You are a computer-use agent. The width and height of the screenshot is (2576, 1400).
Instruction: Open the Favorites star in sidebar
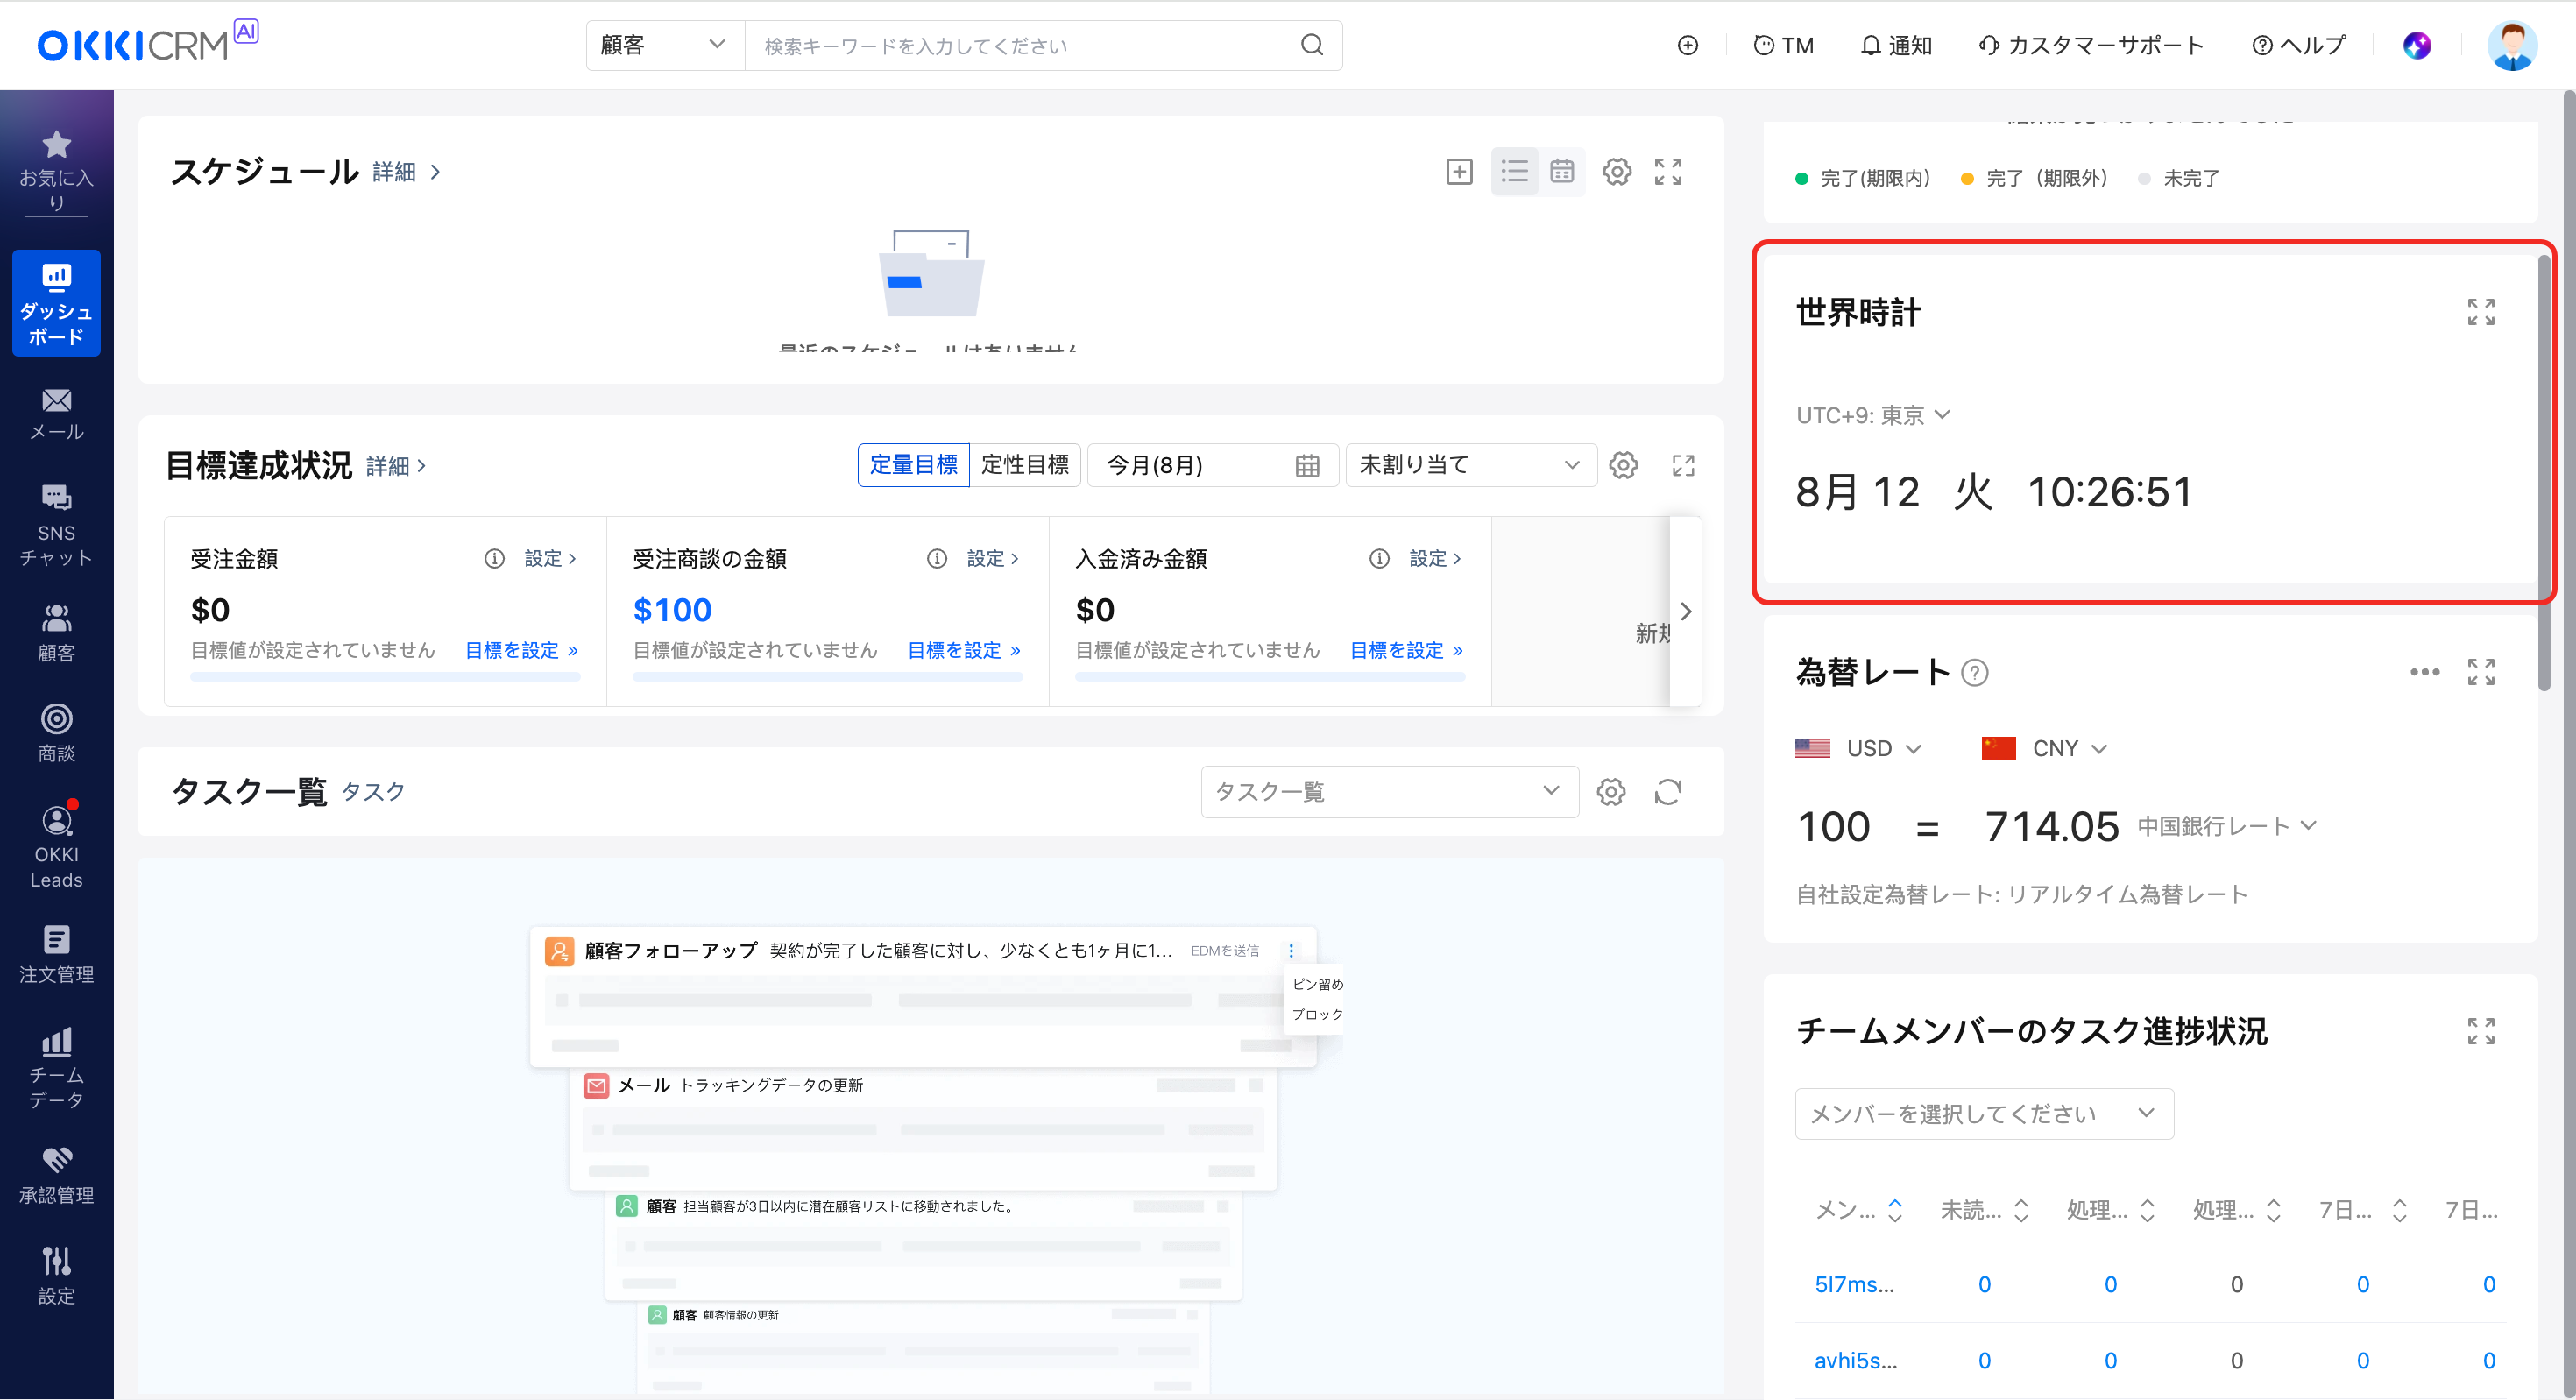pos(56,169)
